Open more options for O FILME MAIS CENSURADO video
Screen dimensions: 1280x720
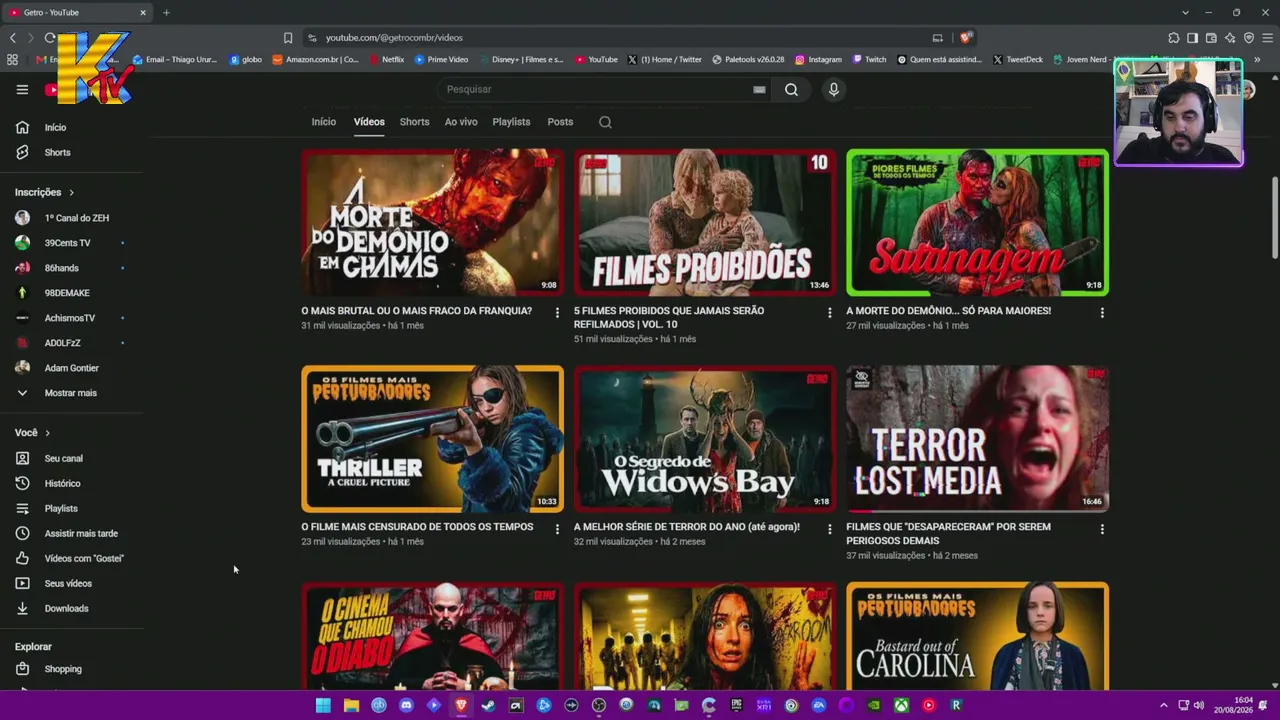[557, 529]
